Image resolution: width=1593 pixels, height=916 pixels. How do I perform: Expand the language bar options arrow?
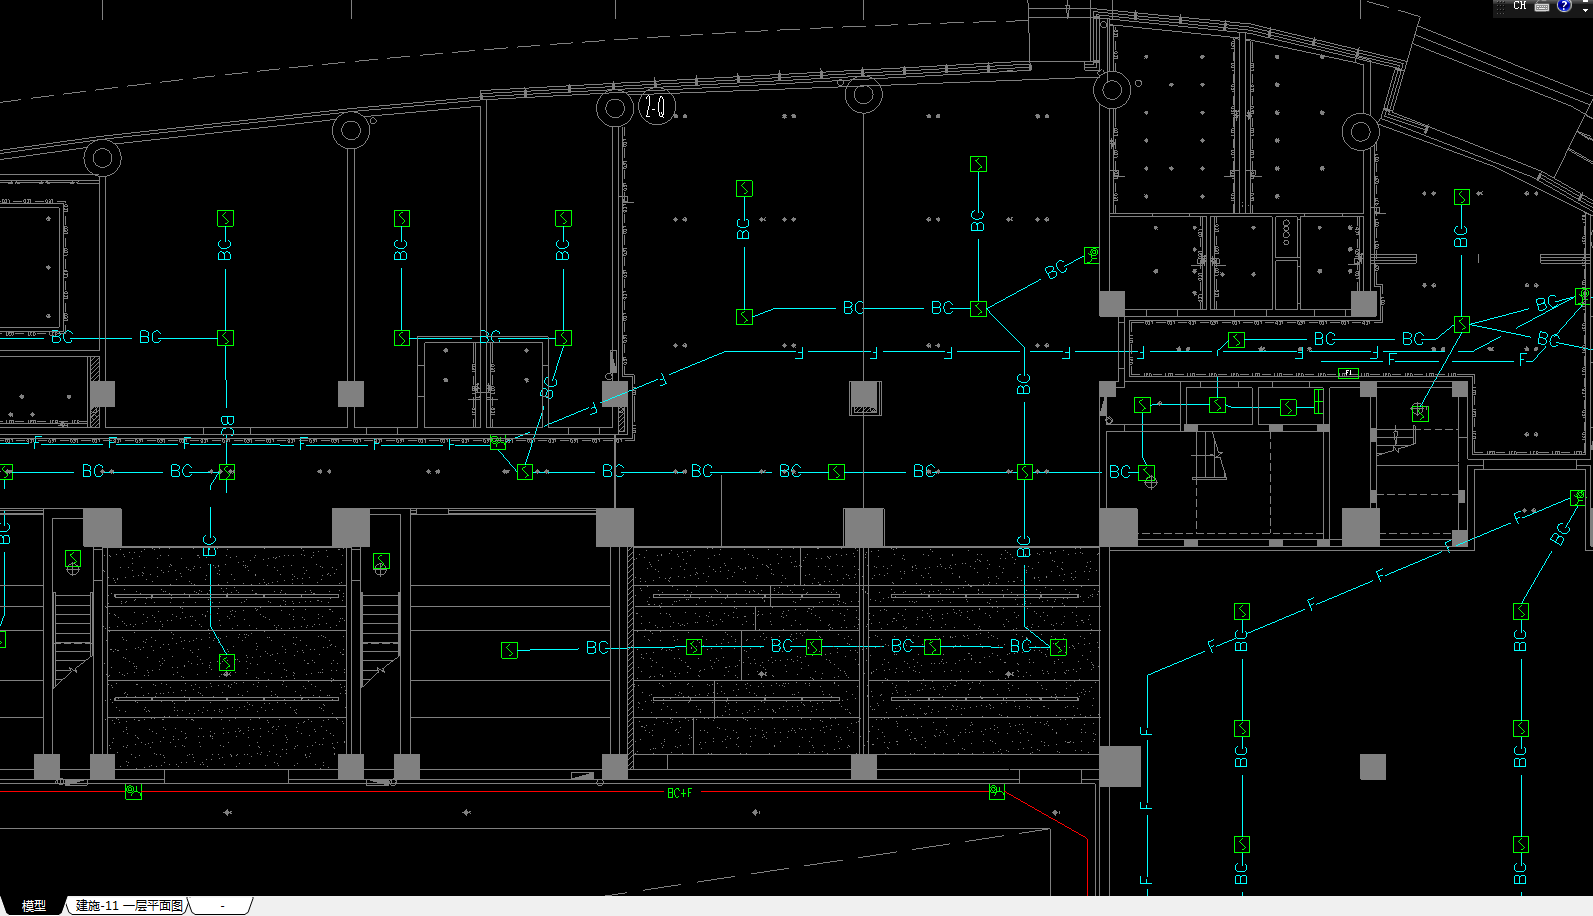(1585, 8)
